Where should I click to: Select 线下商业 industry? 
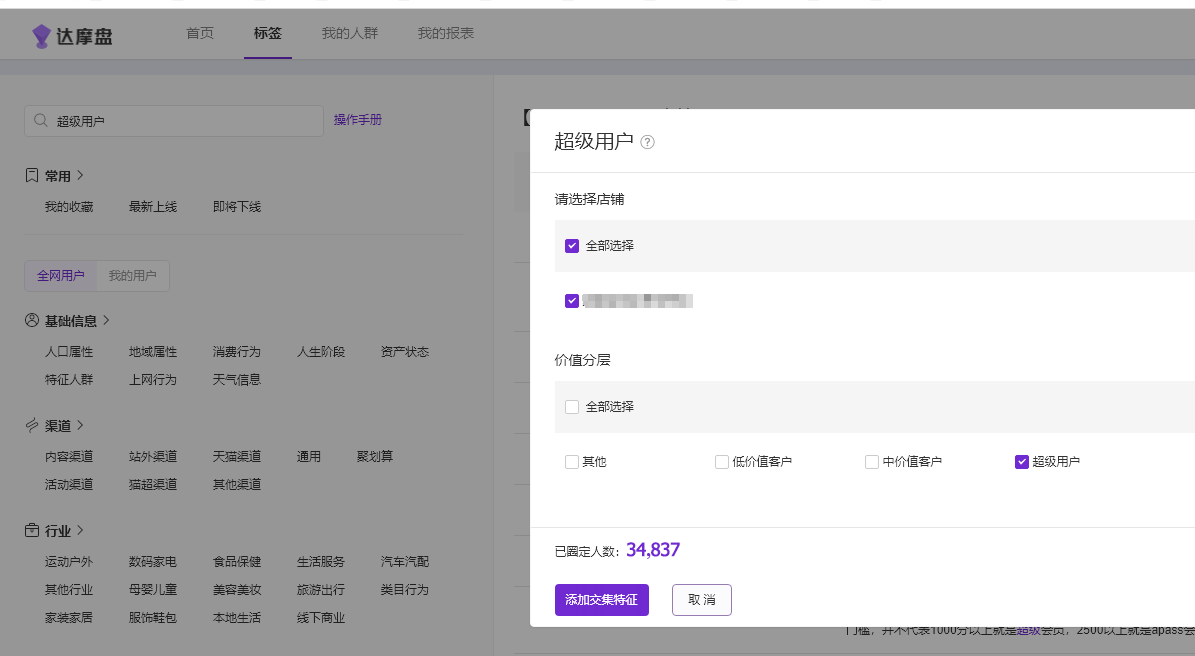321,617
